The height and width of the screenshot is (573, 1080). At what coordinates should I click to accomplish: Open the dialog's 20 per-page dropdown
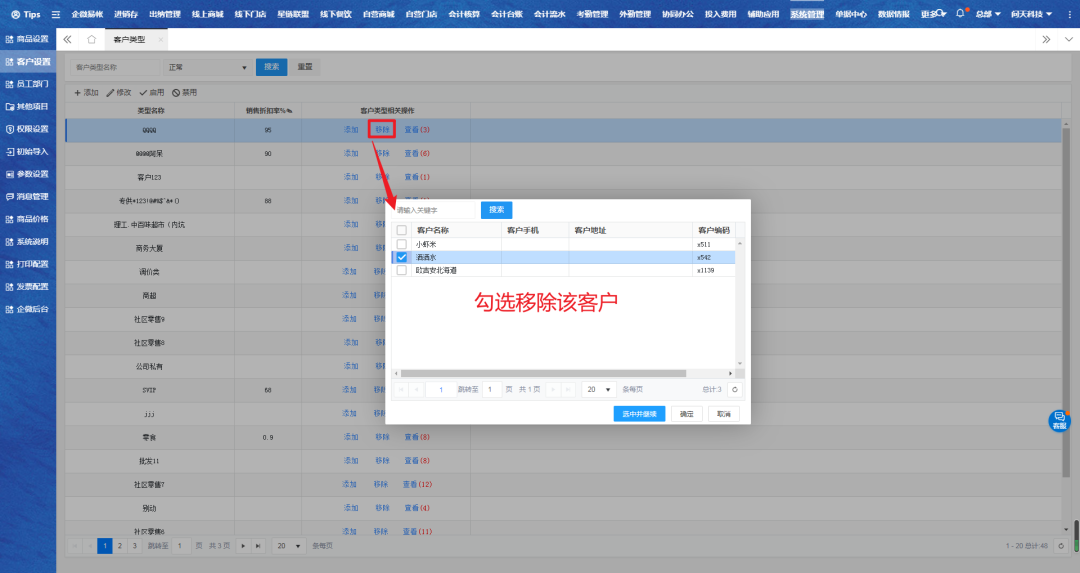click(600, 389)
